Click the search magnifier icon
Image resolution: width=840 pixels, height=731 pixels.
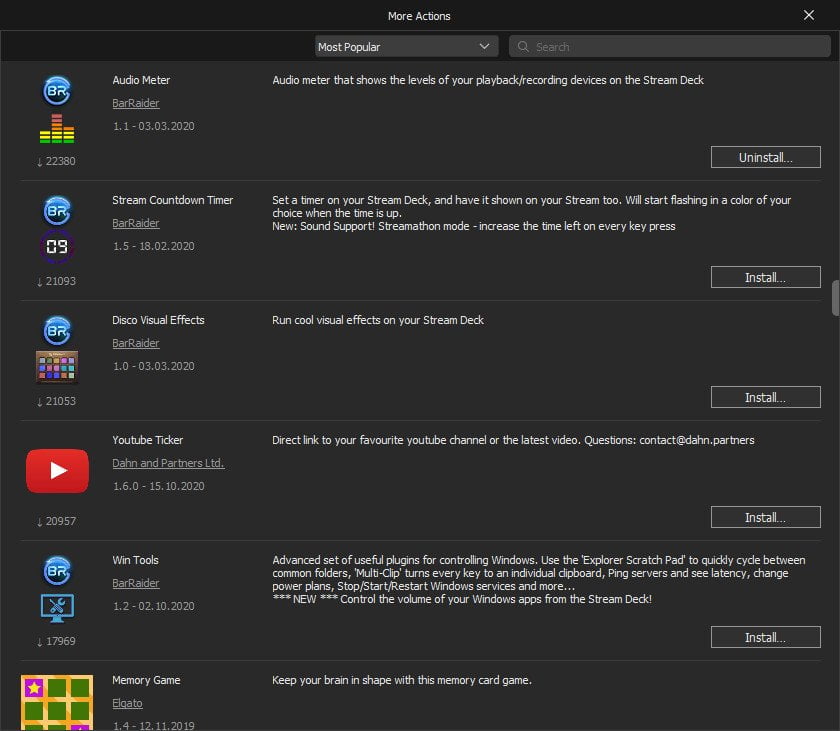(x=523, y=47)
